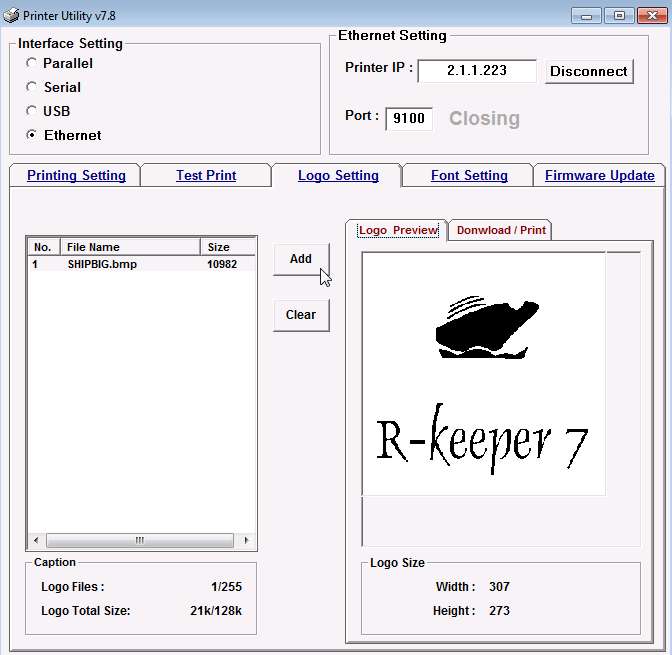Maximize the Printer Utility window
The image size is (672, 655).
tap(619, 16)
